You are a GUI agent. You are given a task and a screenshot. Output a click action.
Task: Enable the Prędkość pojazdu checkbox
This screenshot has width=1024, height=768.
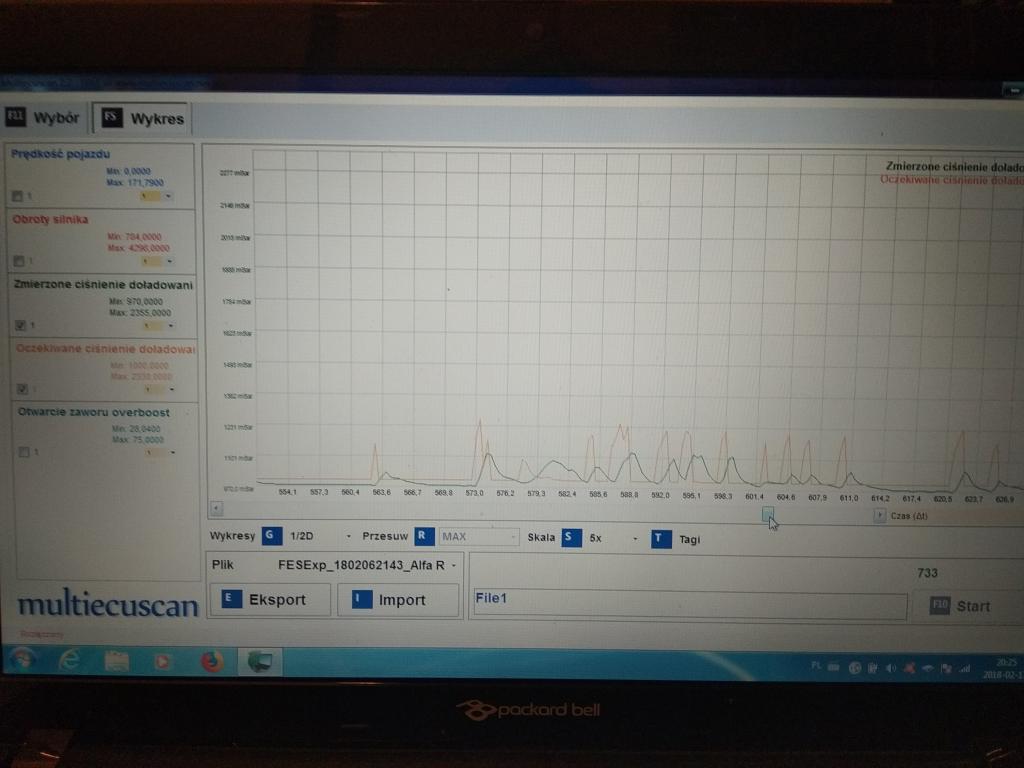pos(18,196)
